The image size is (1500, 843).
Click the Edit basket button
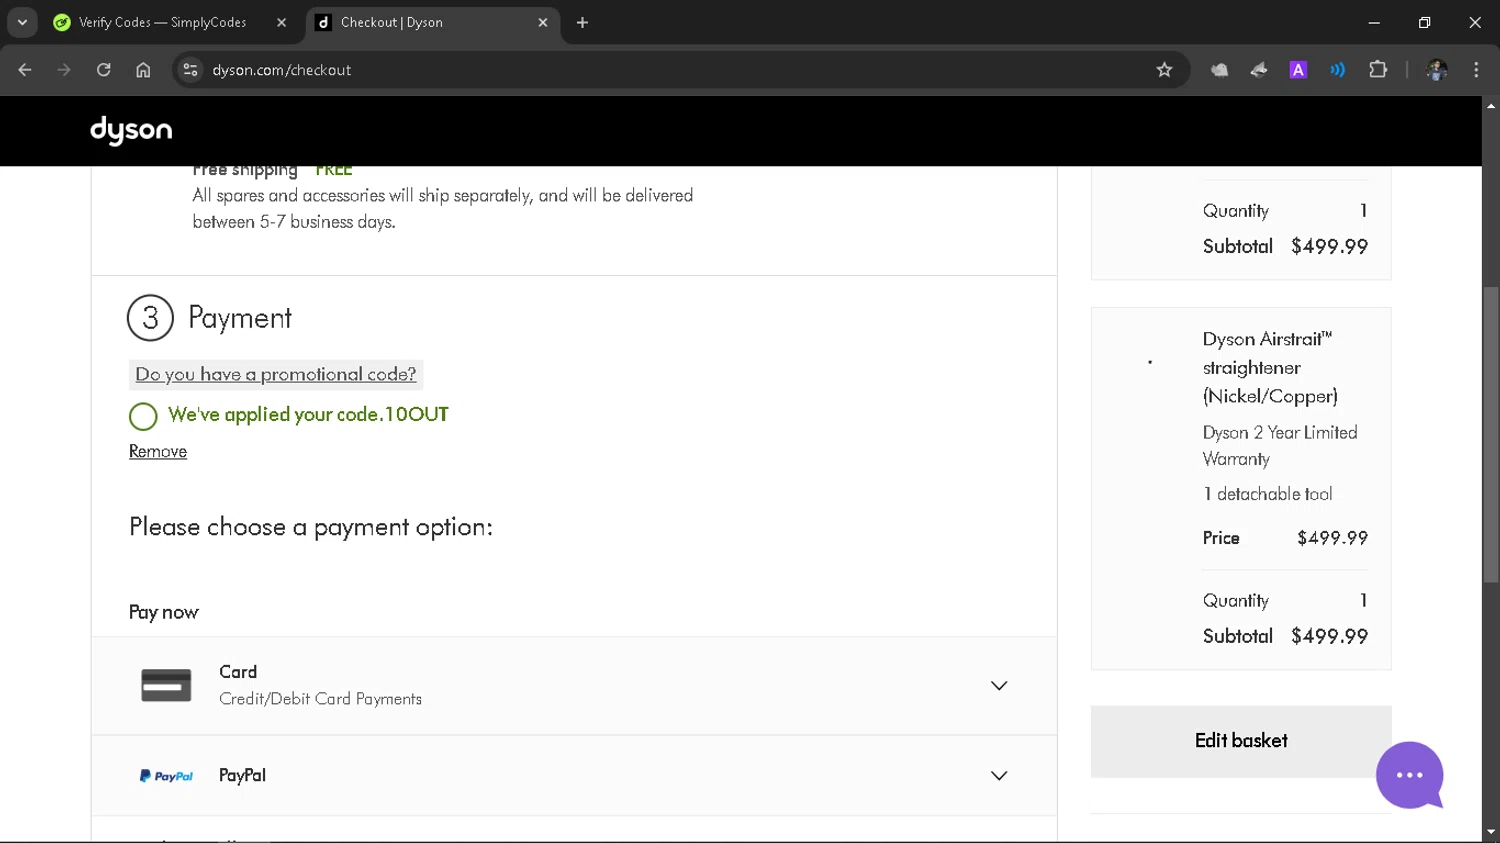pos(1241,741)
